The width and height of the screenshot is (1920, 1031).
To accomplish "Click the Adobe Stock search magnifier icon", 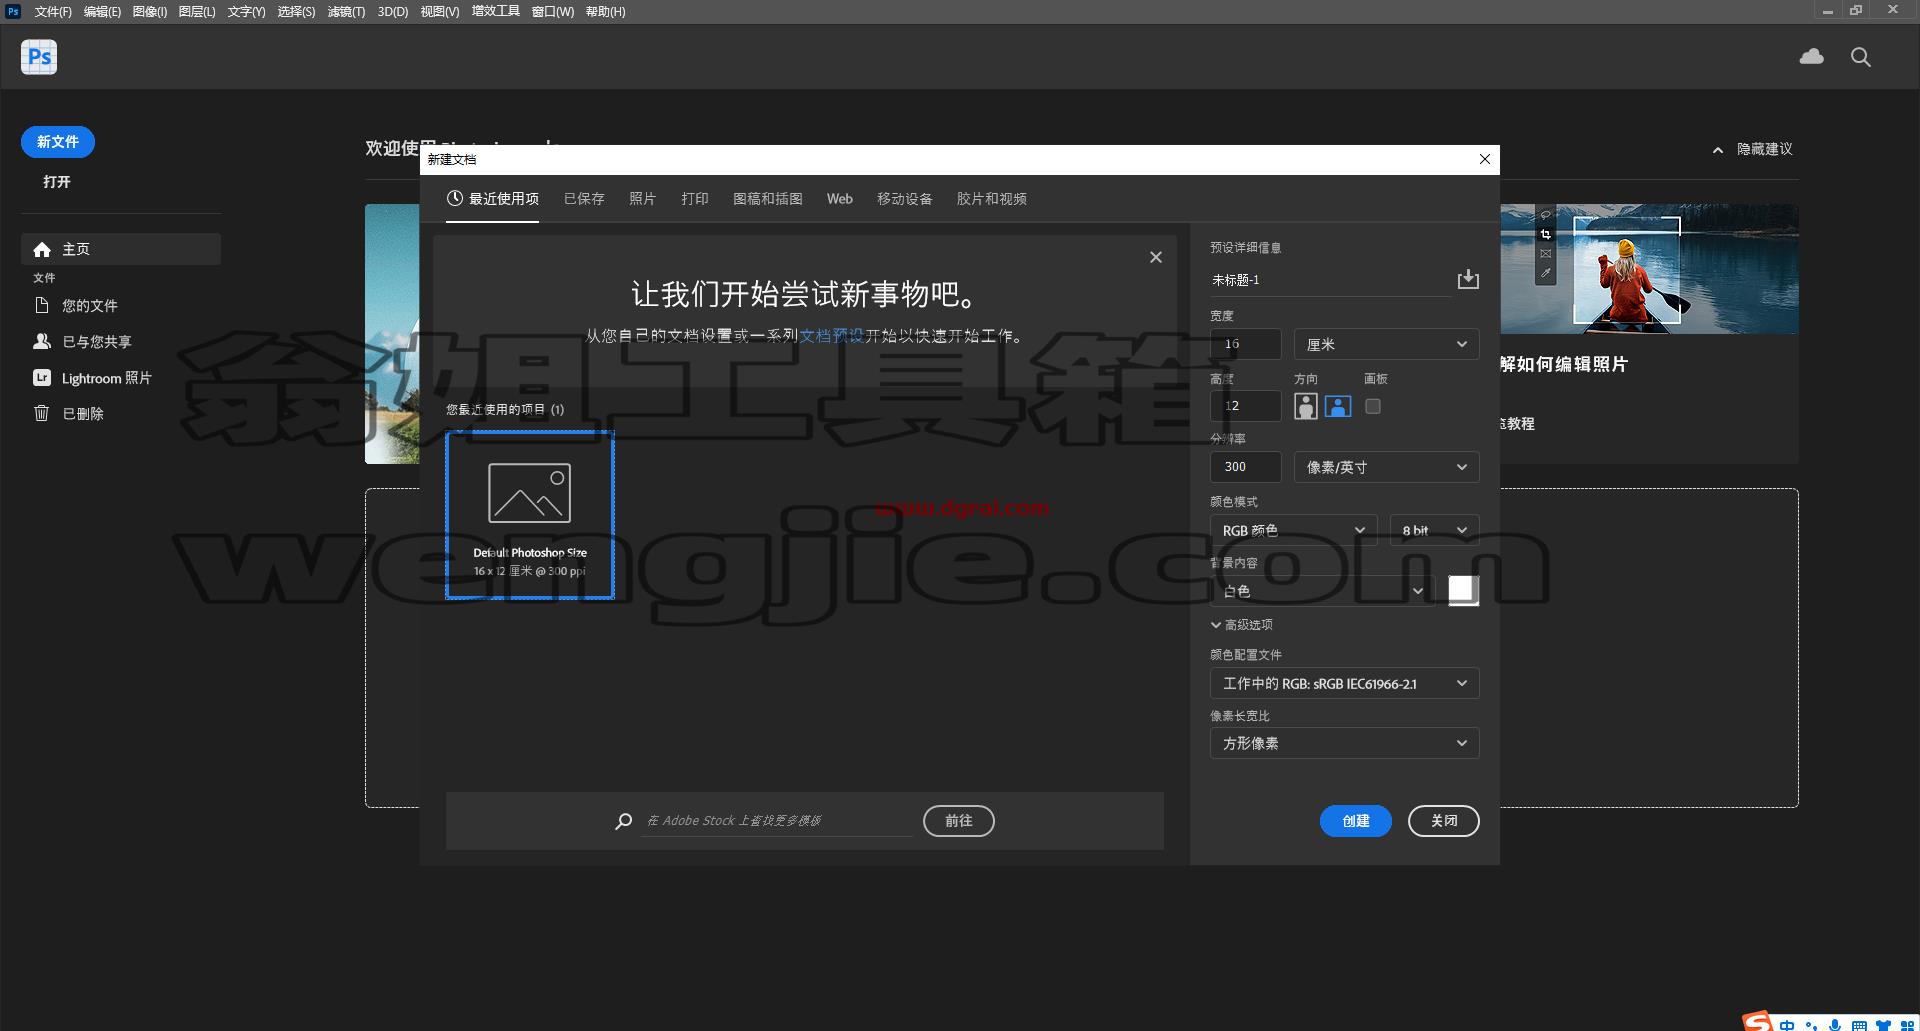I will coord(624,821).
